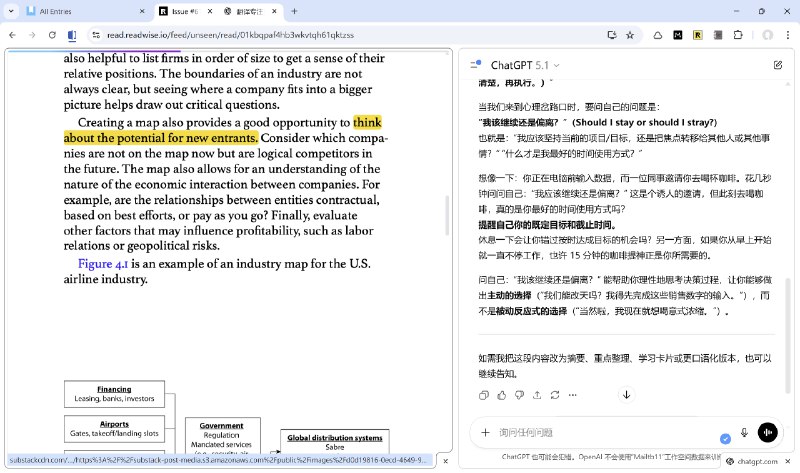Open the yellow Readwise R extension
The image size is (800, 473).
coord(697,35)
